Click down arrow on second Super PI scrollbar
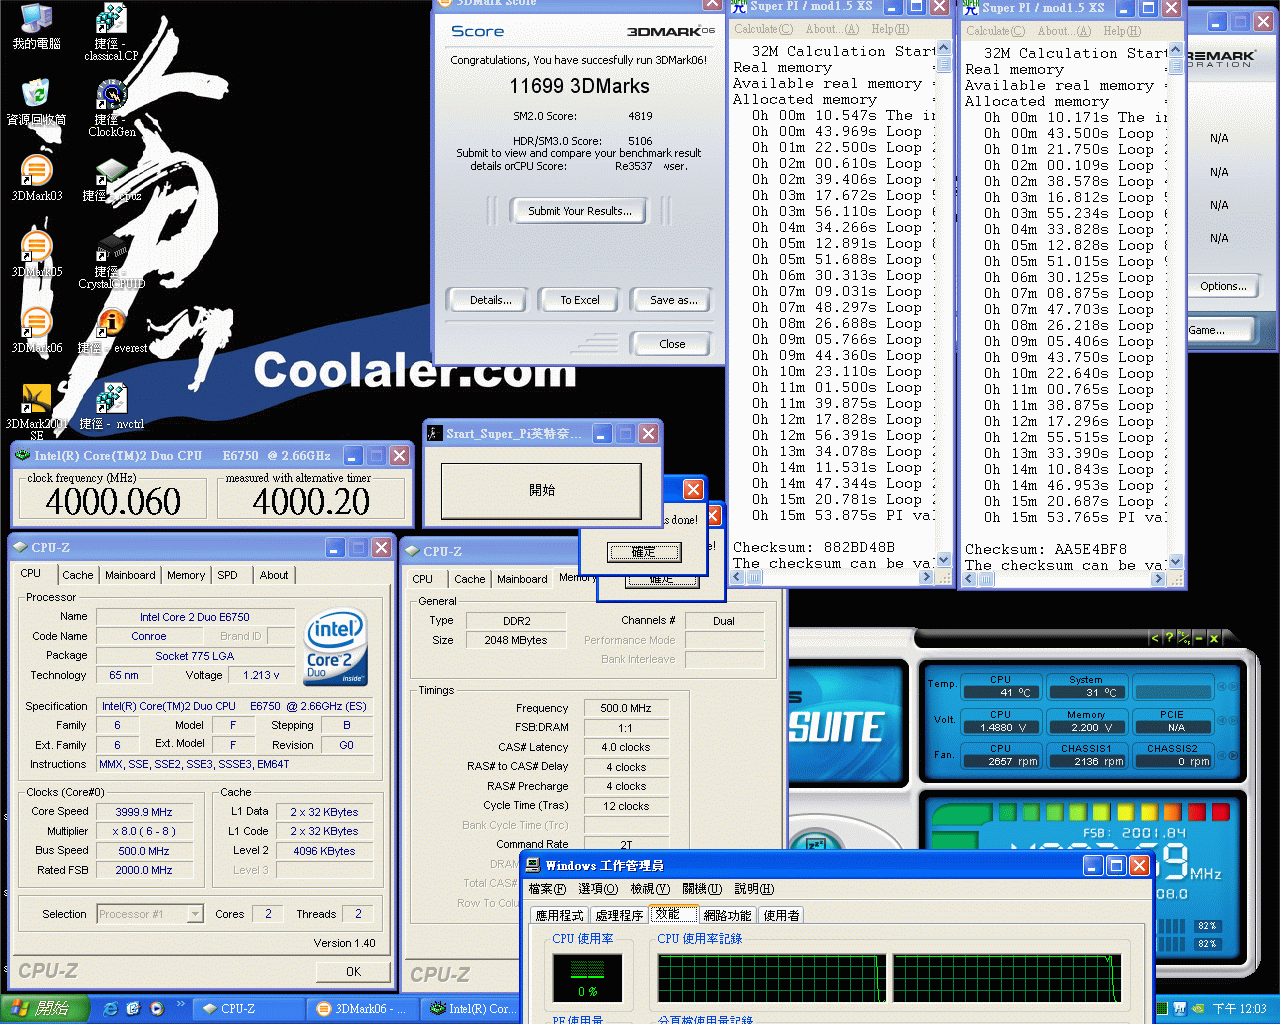Image resolution: width=1280 pixels, height=1024 pixels. pos(1175,561)
